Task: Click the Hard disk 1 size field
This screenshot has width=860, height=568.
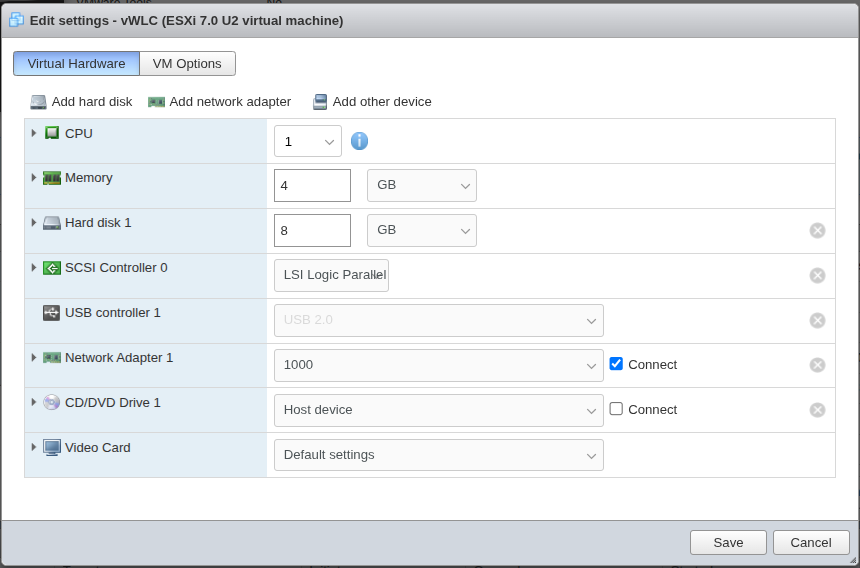Action: (x=312, y=230)
